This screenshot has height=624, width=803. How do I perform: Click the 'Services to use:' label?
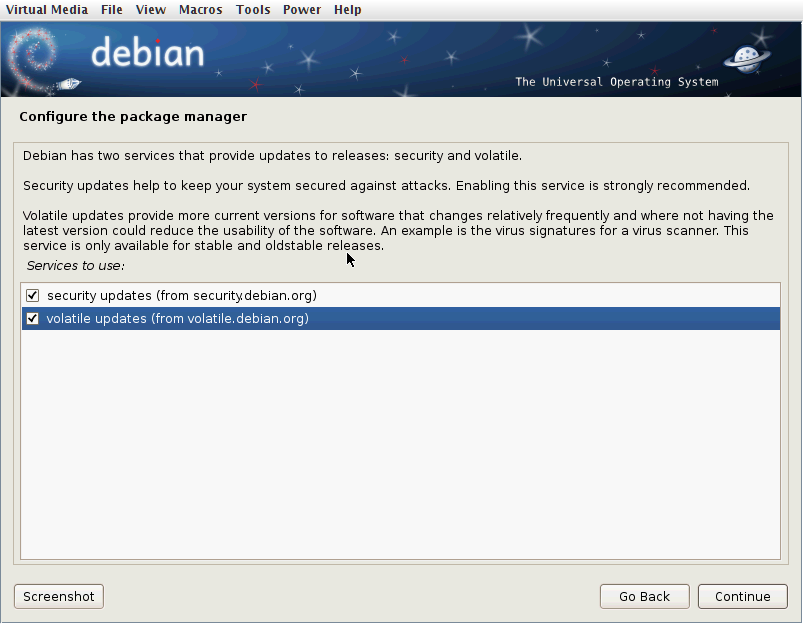tap(75, 266)
